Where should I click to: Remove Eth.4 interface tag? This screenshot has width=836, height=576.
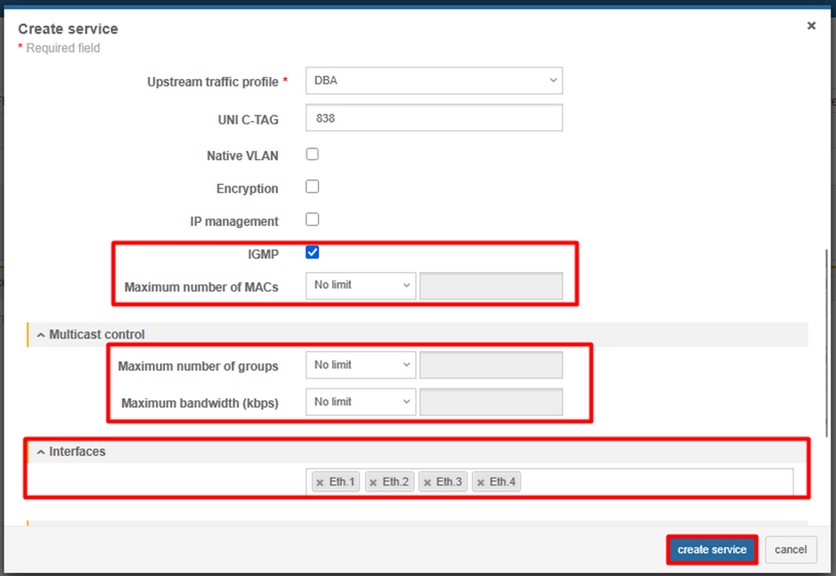[480, 483]
